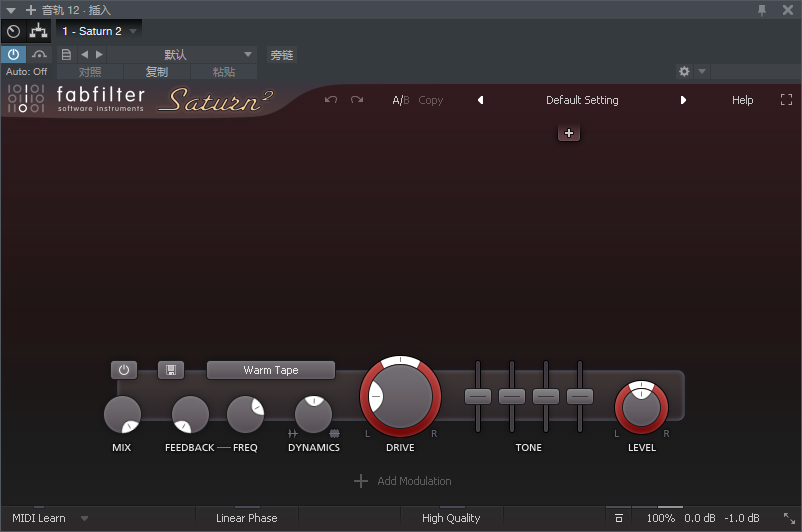The height and width of the screenshot is (532, 802).
Task: Click the first TONE slider handle
Action: pos(478,396)
